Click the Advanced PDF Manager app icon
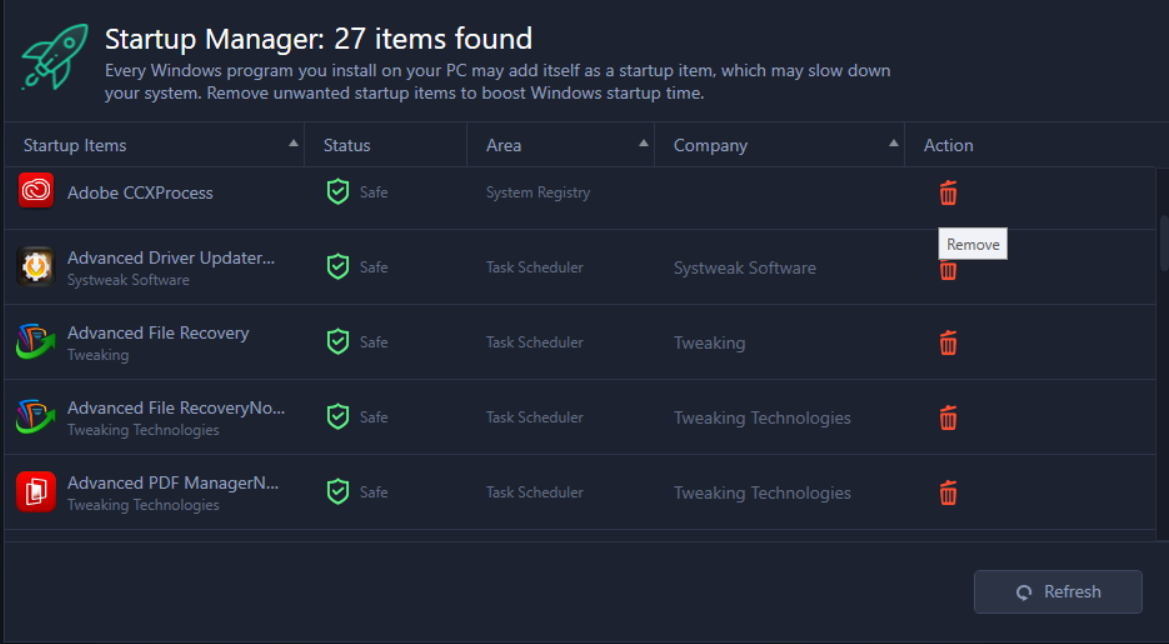The height and width of the screenshot is (644, 1169). pyautogui.click(x=34, y=491)
